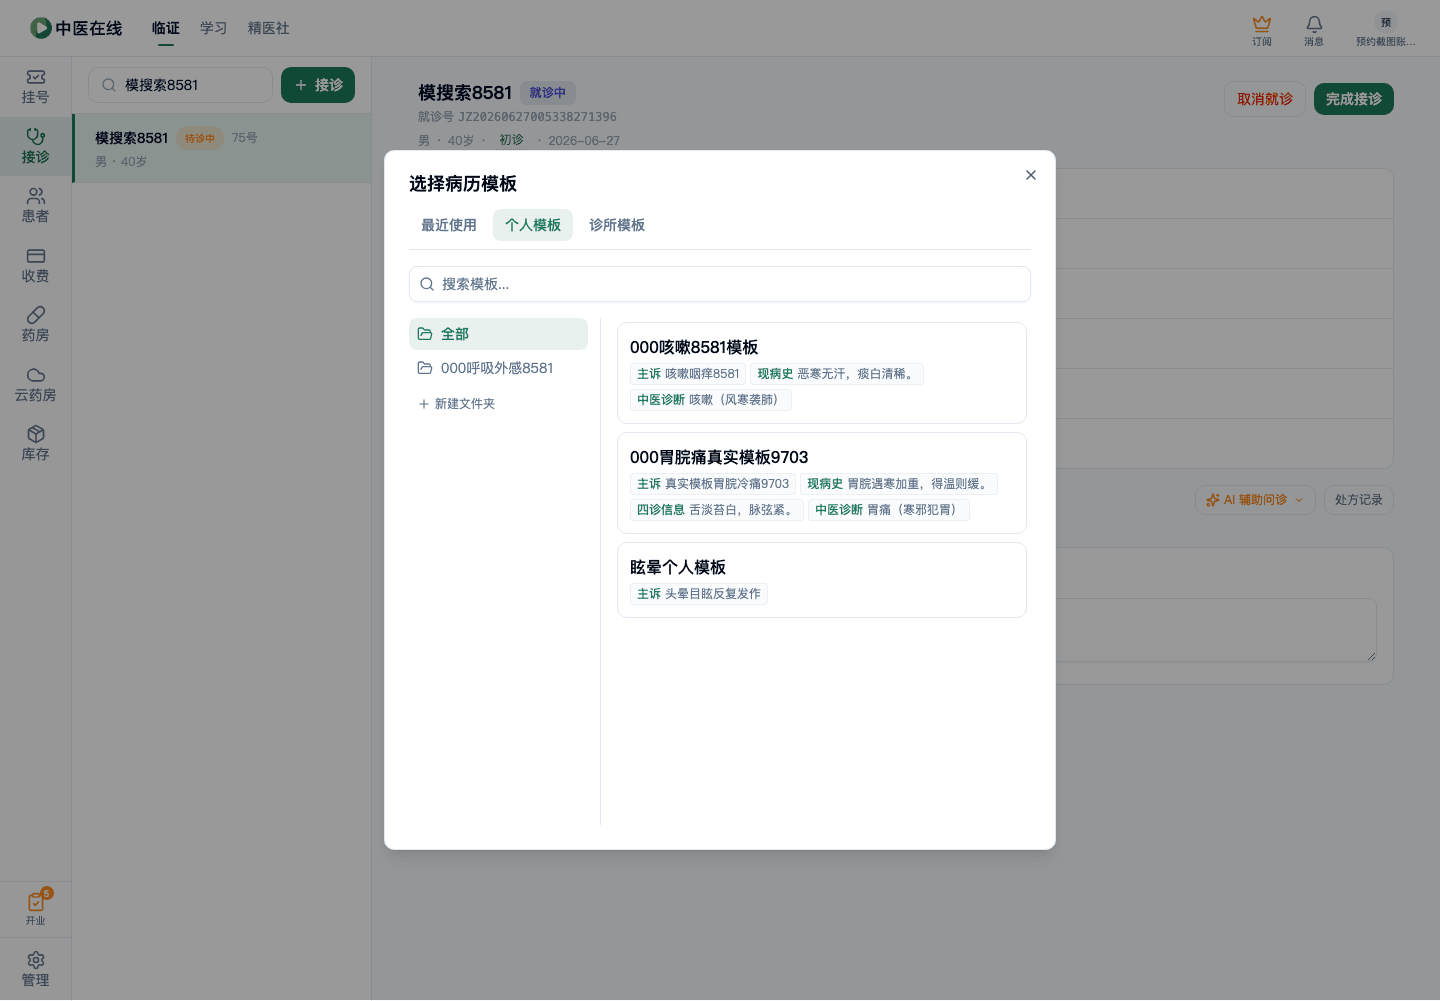Open the 挂号 registration sidebar icon
Screen dimensions: 1440x1001
[35, 87]
